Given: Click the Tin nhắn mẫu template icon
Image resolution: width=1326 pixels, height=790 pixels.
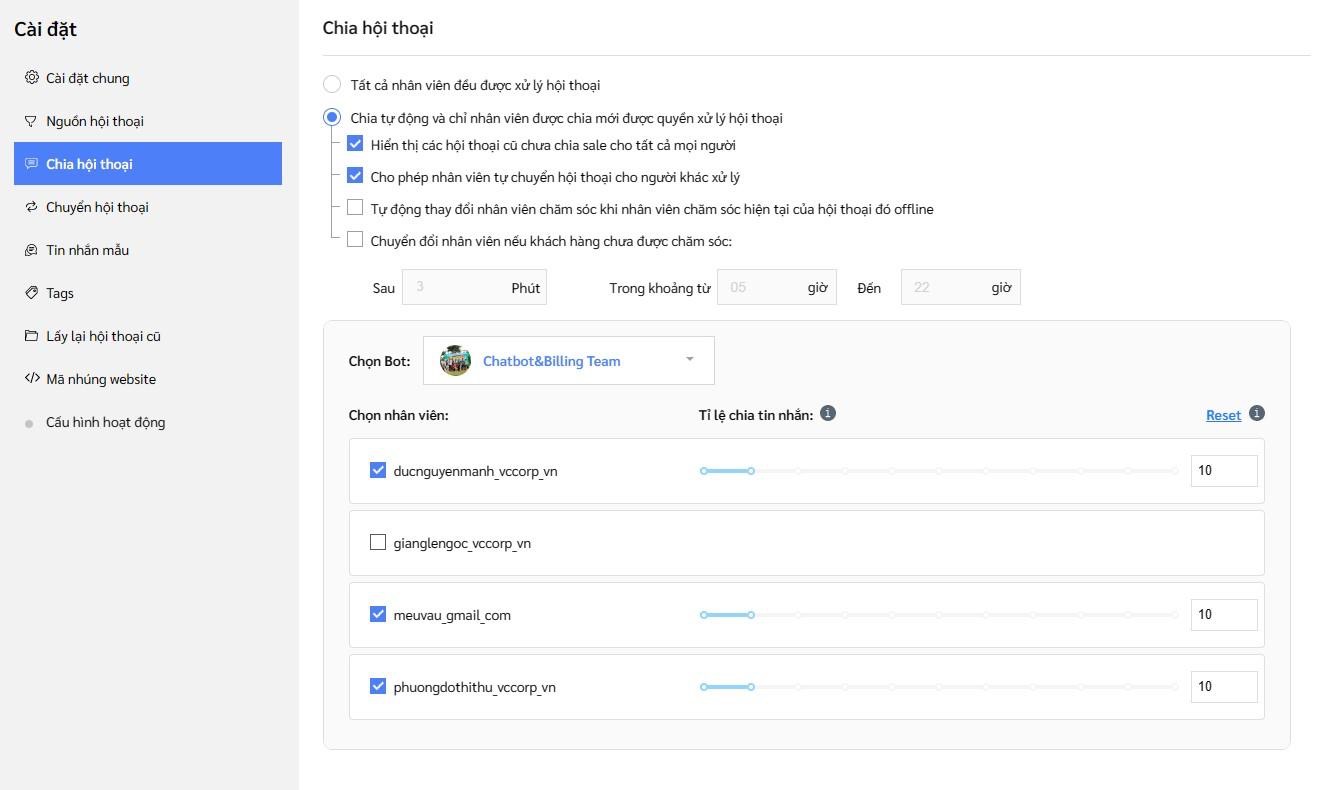Looking at the screenshot, I should click(x=31, y=250).
